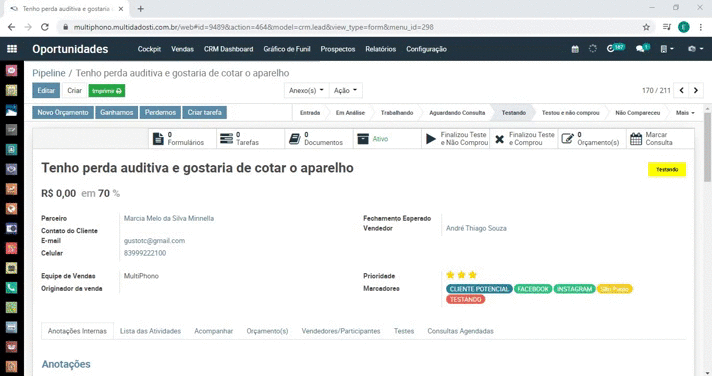Open Gráfico de Funil menu
Viewport: 712px width, 376px height.
(x=287, y=49)
